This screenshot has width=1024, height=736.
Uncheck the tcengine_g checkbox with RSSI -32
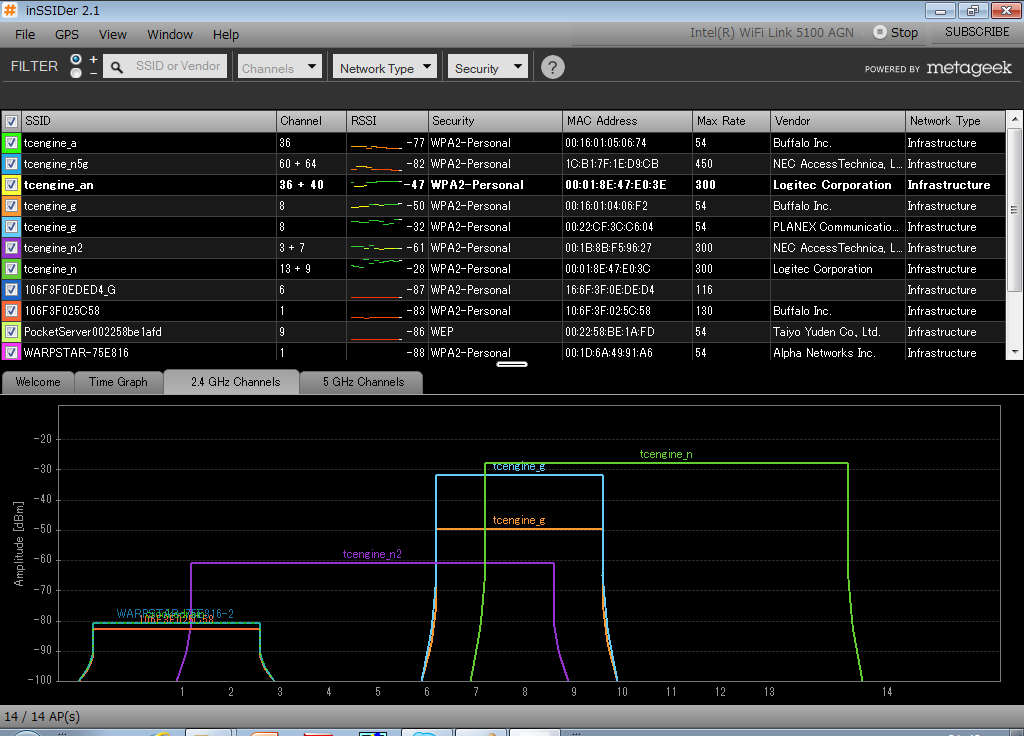[x=11, y=227]
